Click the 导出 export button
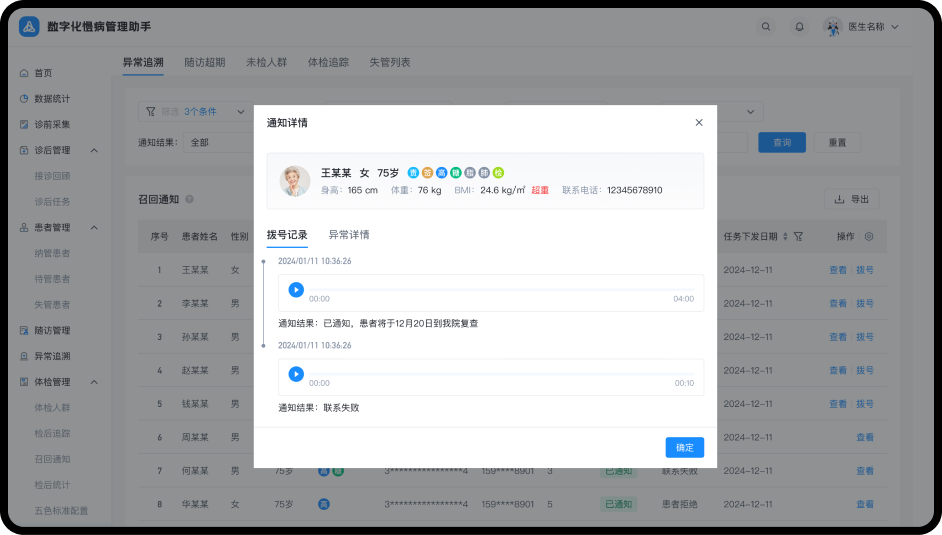 click(x=851, y=199)
